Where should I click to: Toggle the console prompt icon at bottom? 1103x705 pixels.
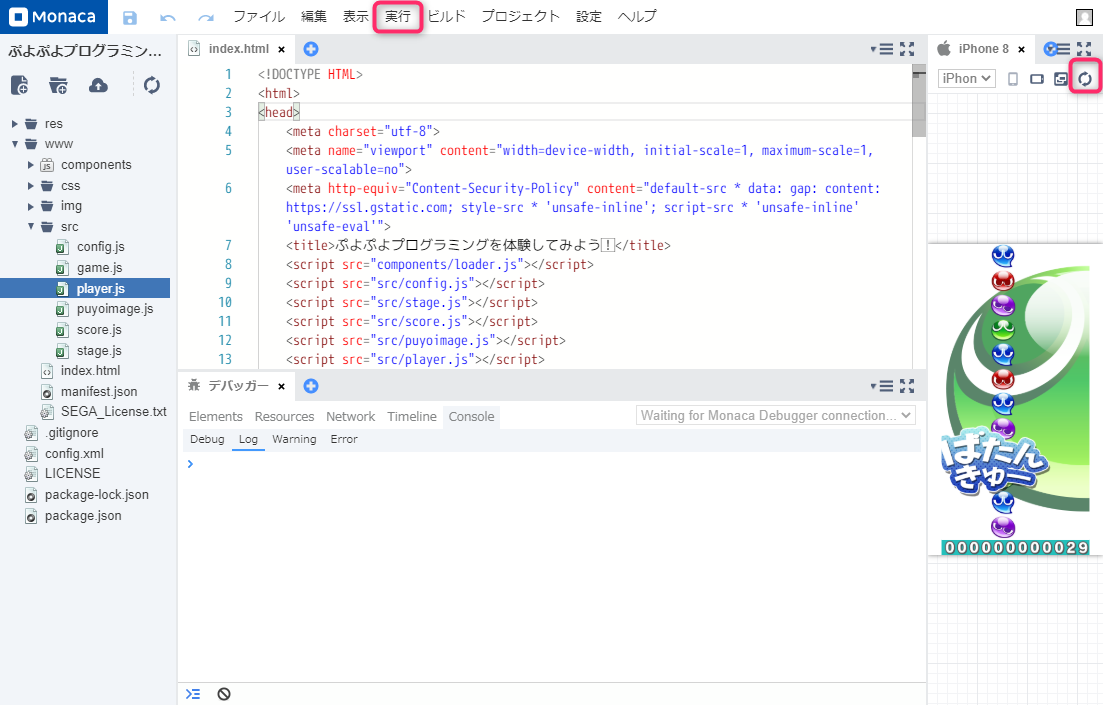click(193, 694)
